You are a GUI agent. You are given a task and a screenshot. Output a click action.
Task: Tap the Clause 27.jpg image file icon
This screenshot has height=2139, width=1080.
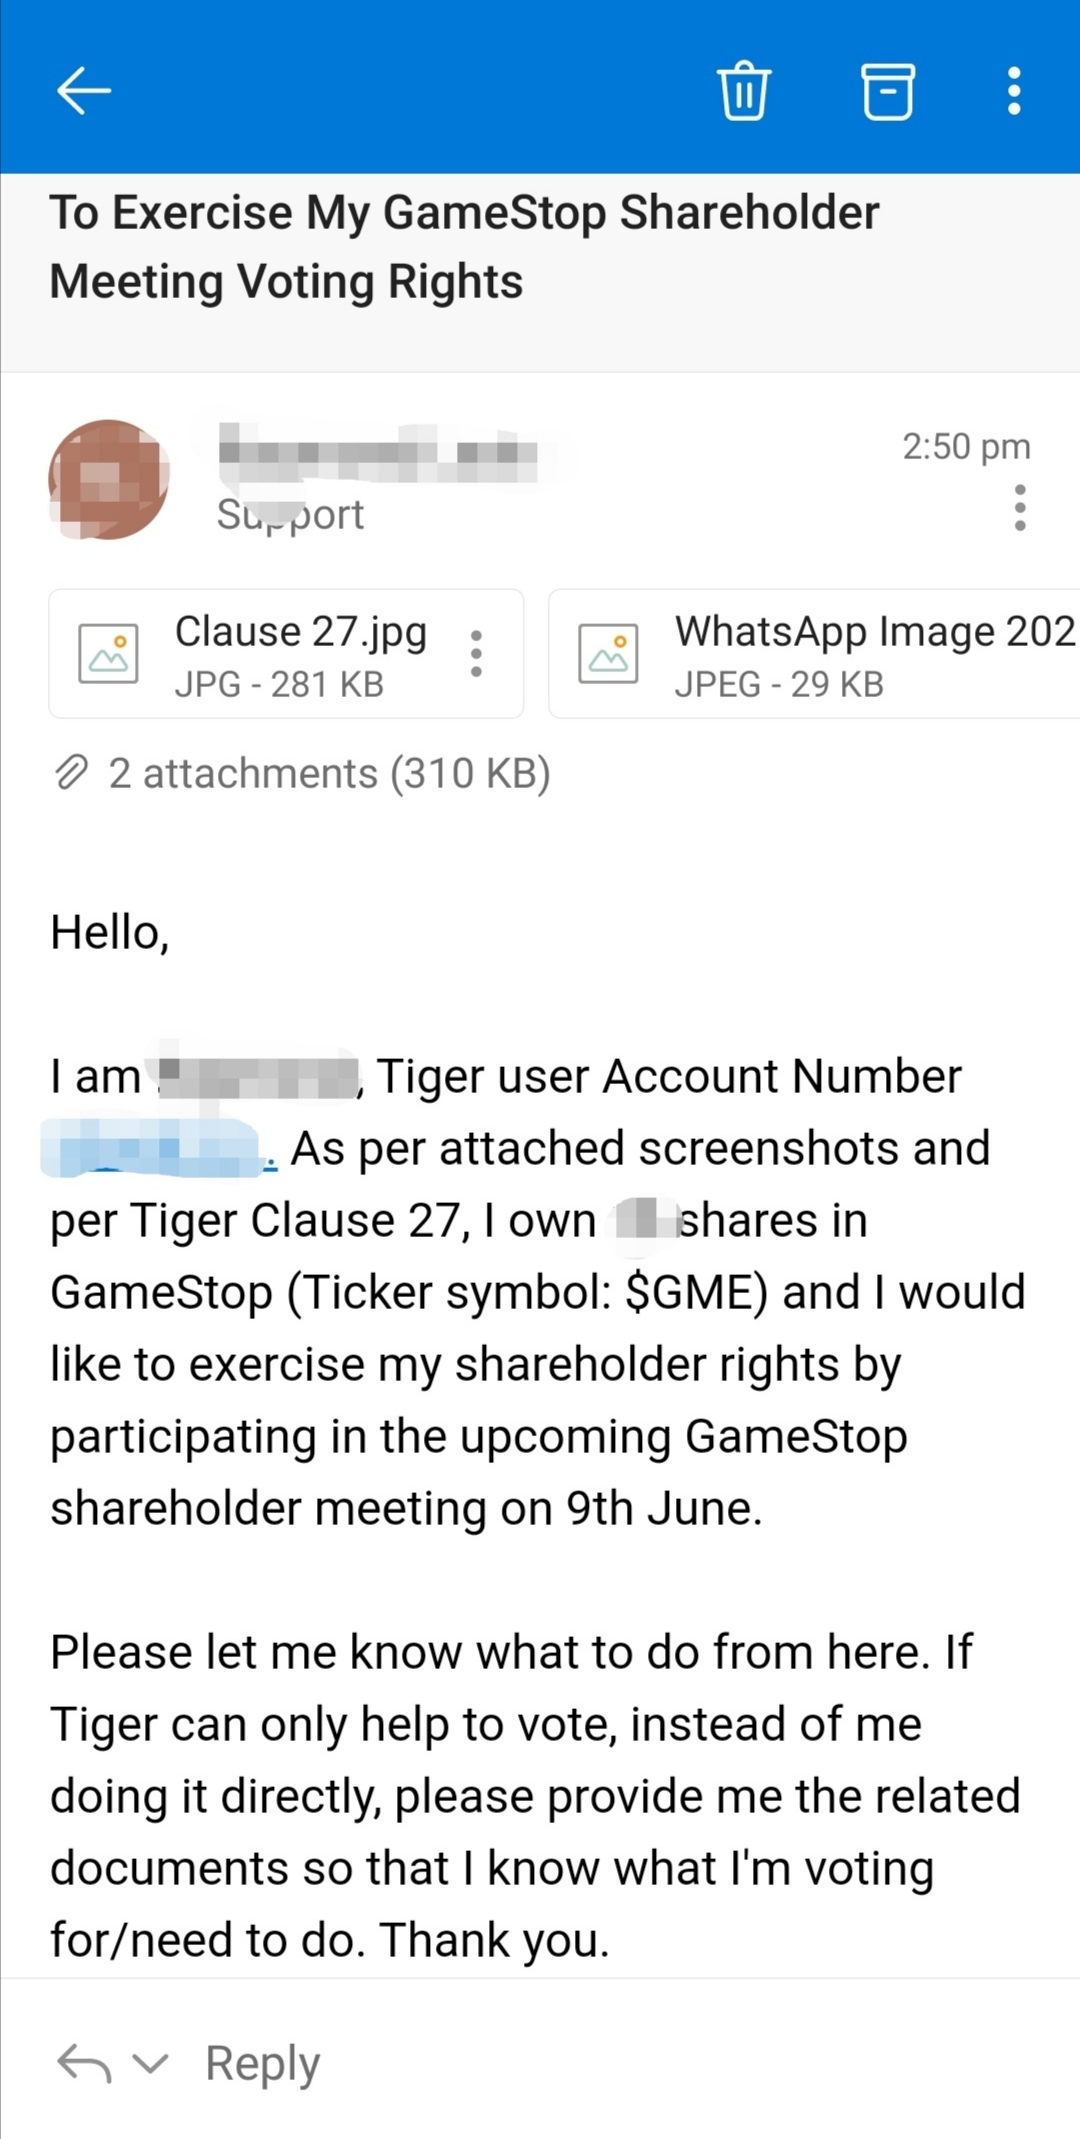point(108,654)
